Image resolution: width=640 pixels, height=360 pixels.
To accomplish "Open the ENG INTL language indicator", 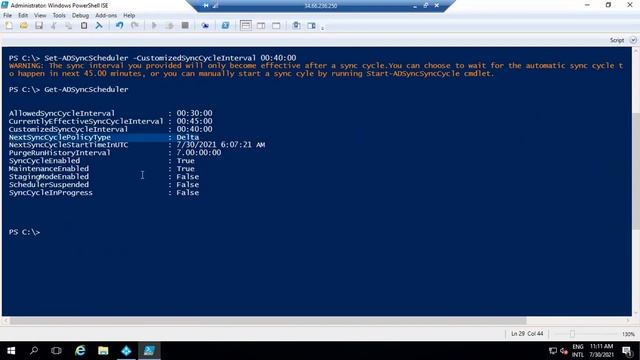I will coord(578,351).
